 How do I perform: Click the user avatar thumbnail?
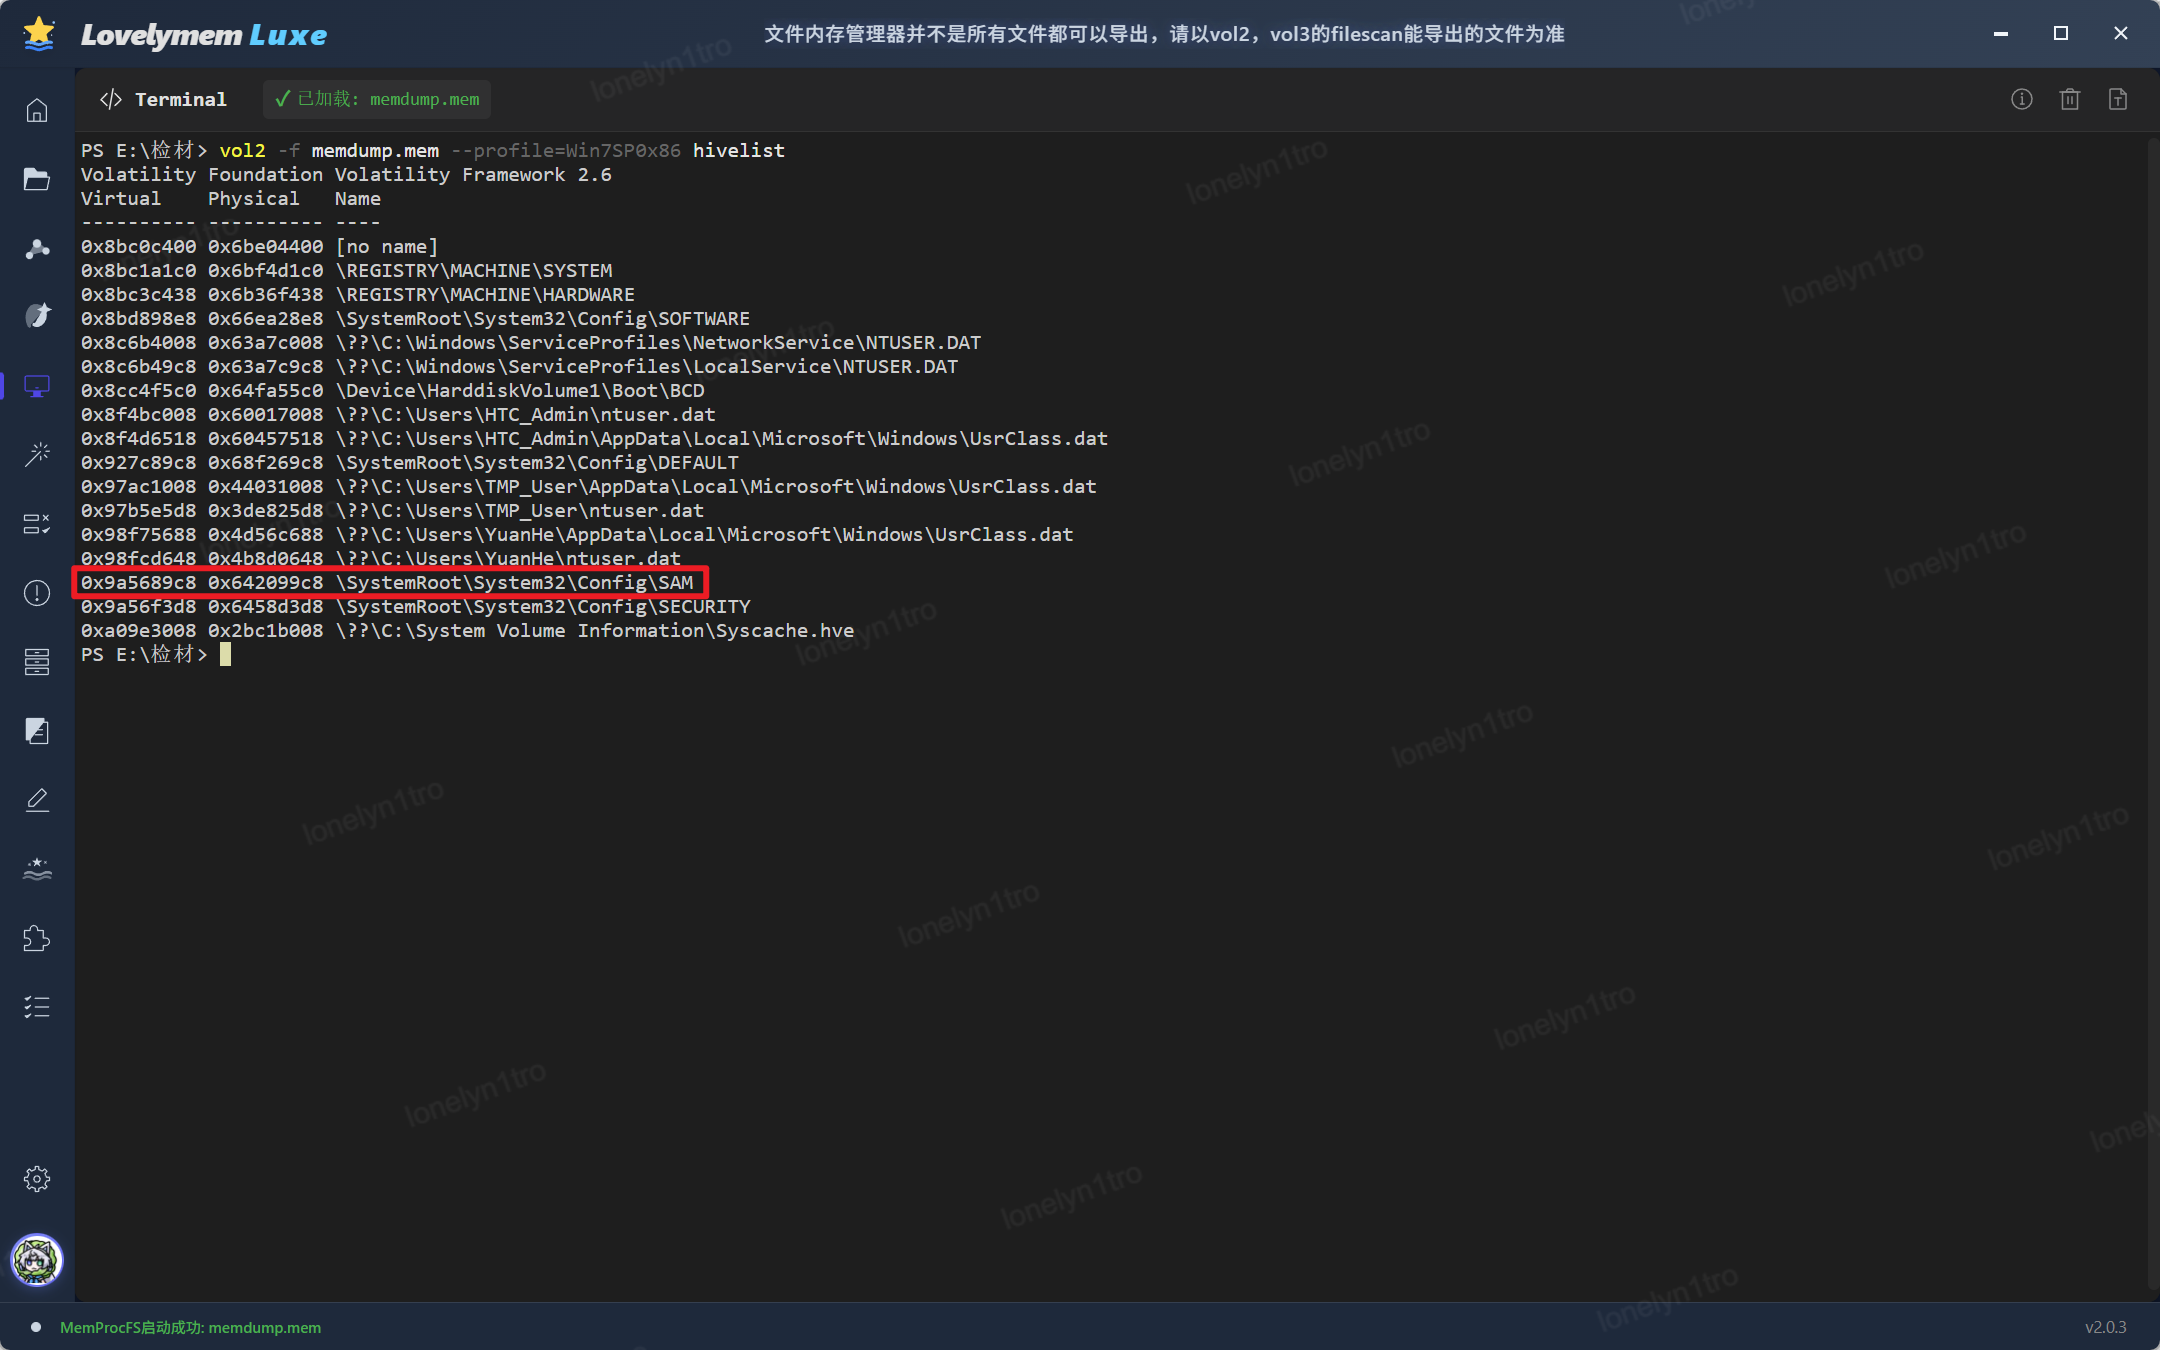click(x=37, y=1260)
